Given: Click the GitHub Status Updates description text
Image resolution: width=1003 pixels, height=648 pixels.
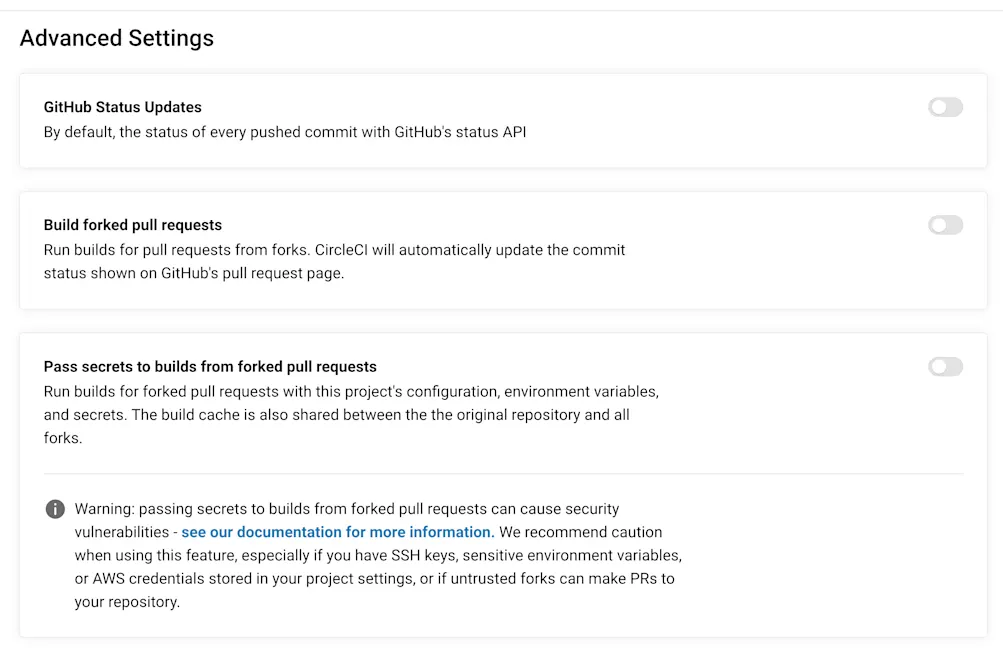Looking at the screenshot, I should [x=285, y=131].
